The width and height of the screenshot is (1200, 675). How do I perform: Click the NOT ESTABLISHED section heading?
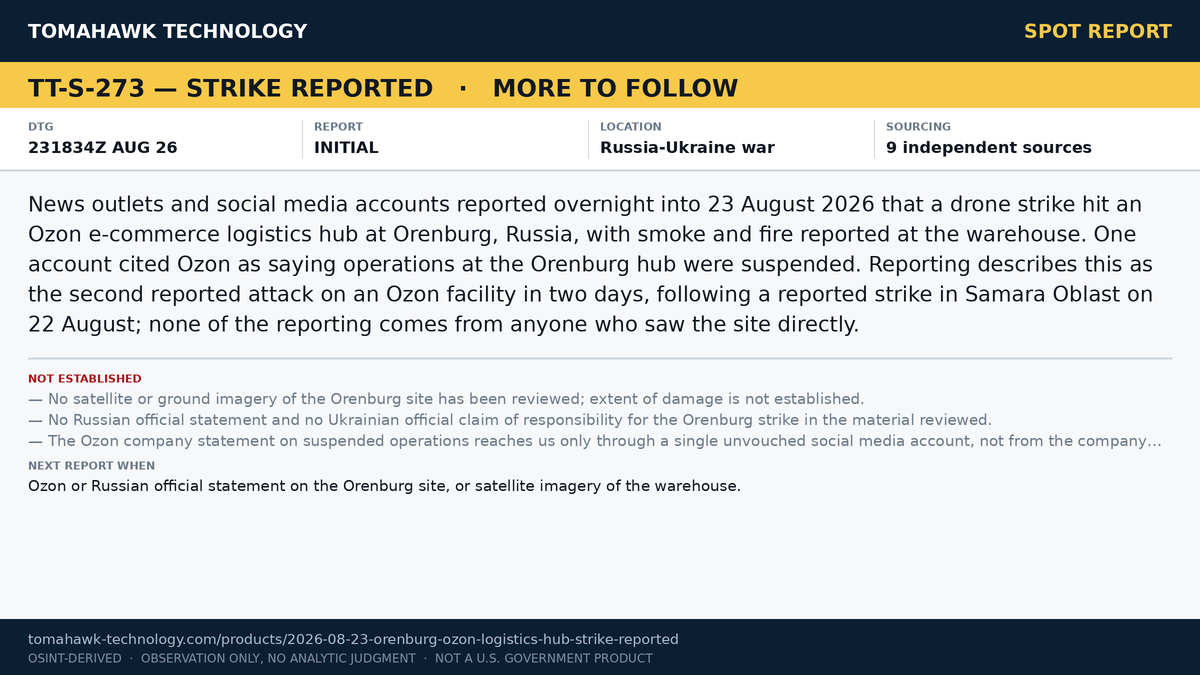point(85,379)
